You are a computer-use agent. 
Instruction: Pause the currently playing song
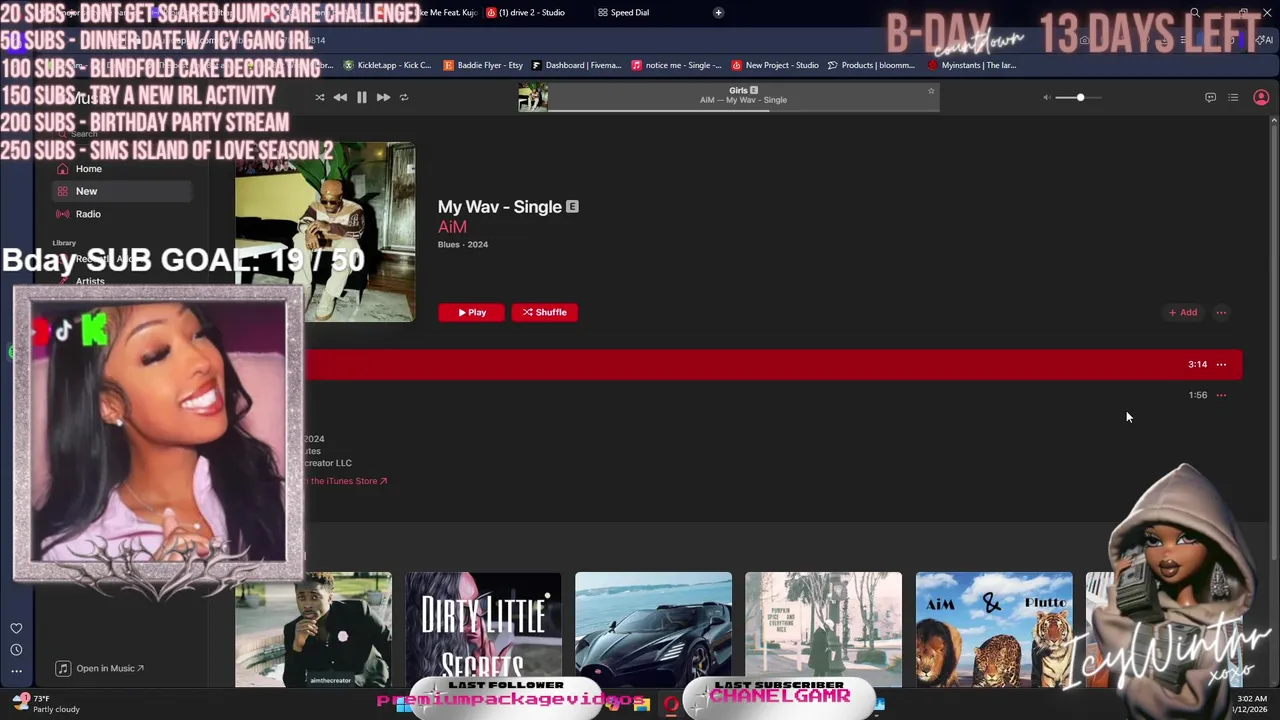point(361,97)
